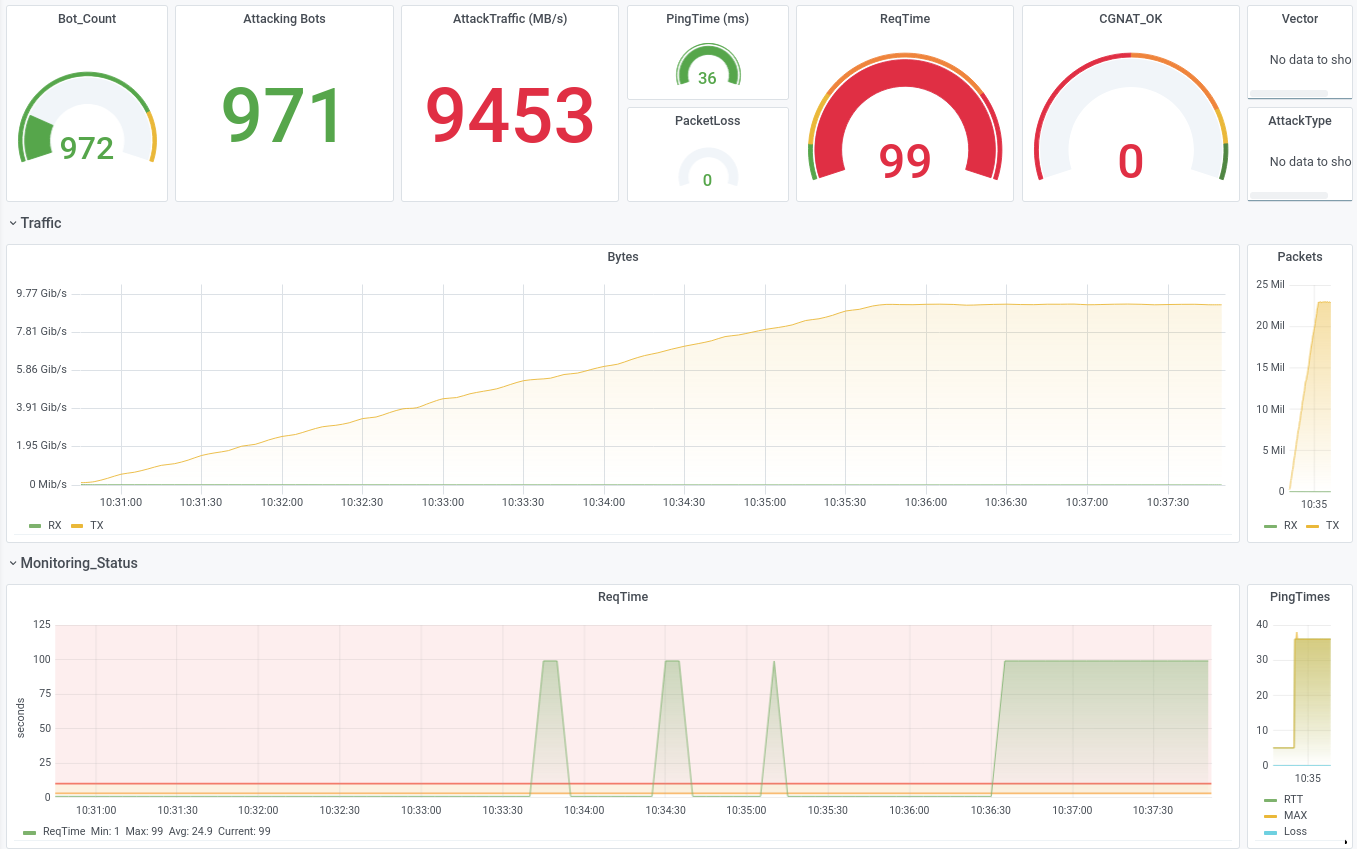Click the Vector panel horizontal scrollbar
This screenshot has width=1357, height=849.
point(1289,93)
